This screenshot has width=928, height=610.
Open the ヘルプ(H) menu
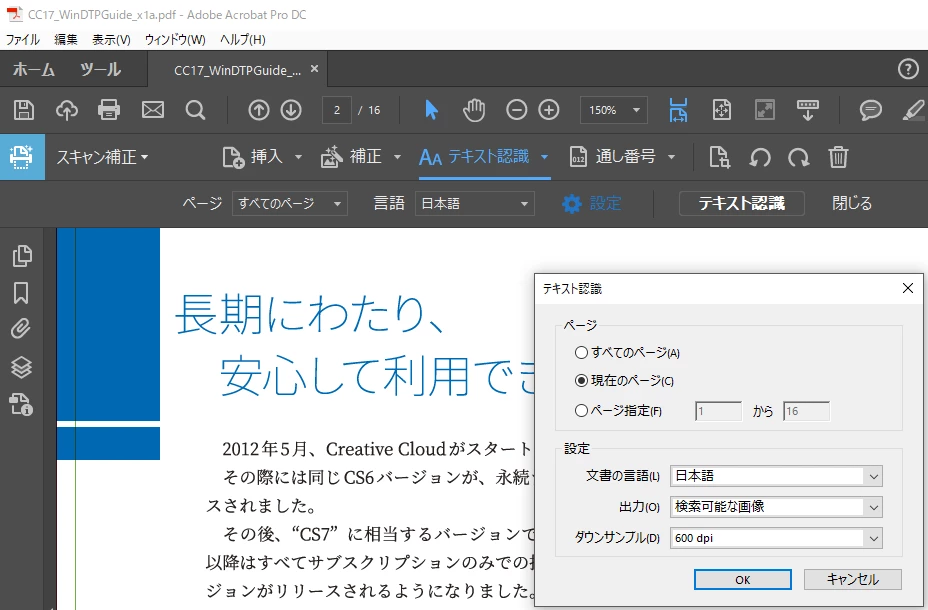tap(243, 40)
